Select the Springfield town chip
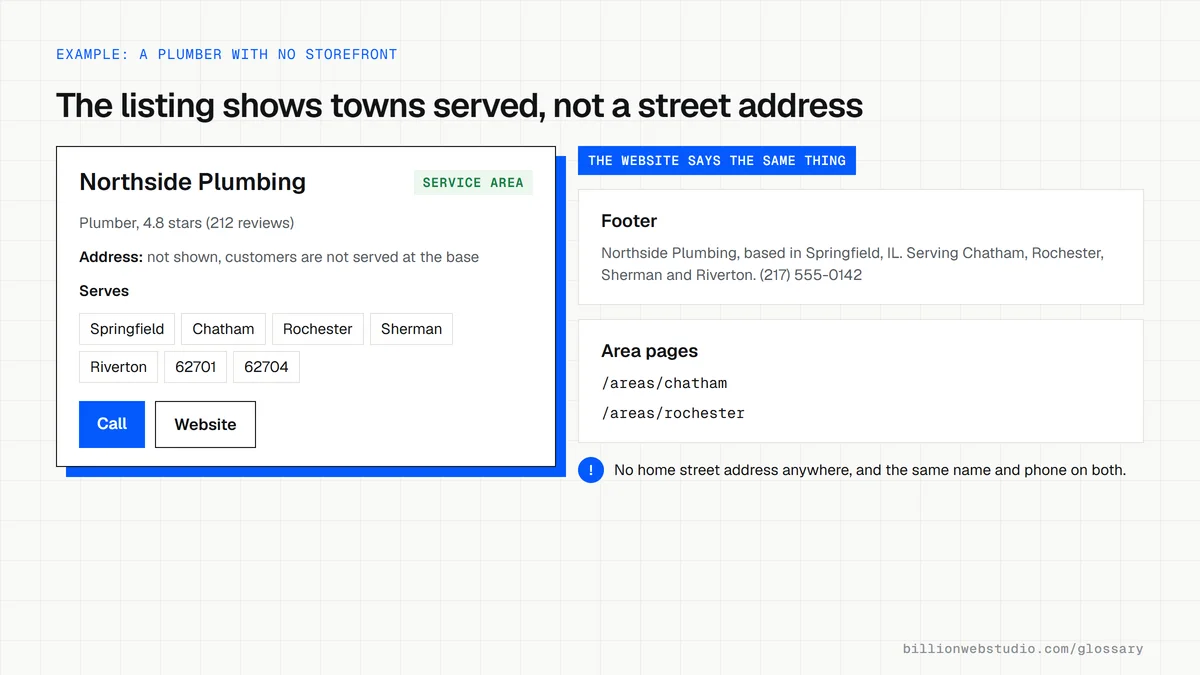The height and width of the screenshot is (675, 1200). click(x=127, y=329)
